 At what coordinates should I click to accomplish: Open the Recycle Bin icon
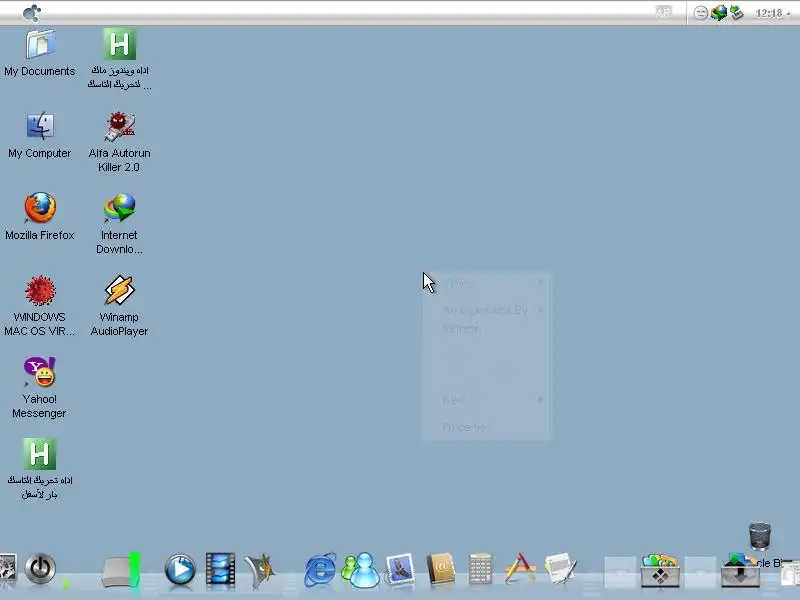pos(760,536)
